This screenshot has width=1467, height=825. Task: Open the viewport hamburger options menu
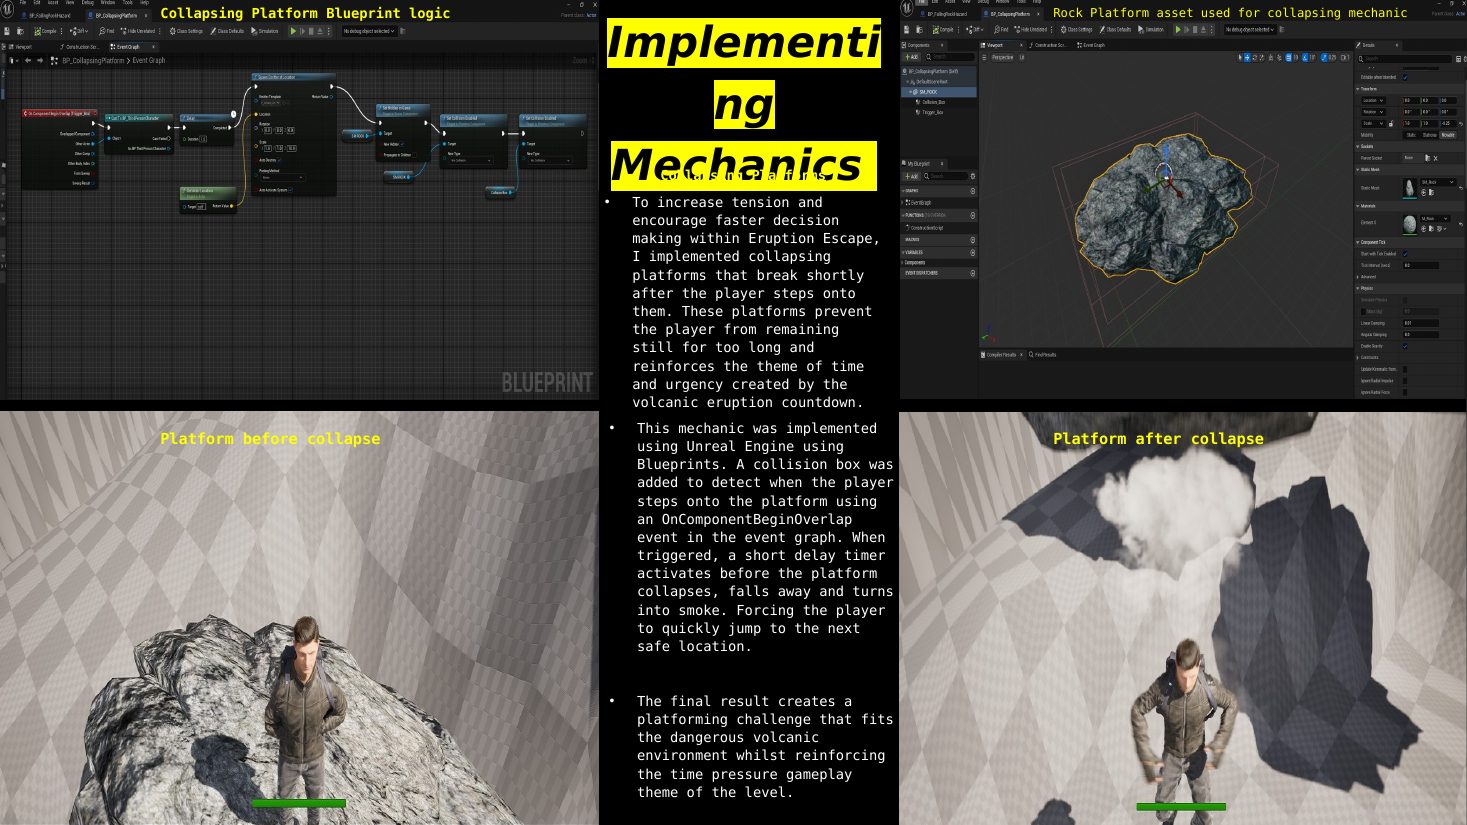point(985,57)
